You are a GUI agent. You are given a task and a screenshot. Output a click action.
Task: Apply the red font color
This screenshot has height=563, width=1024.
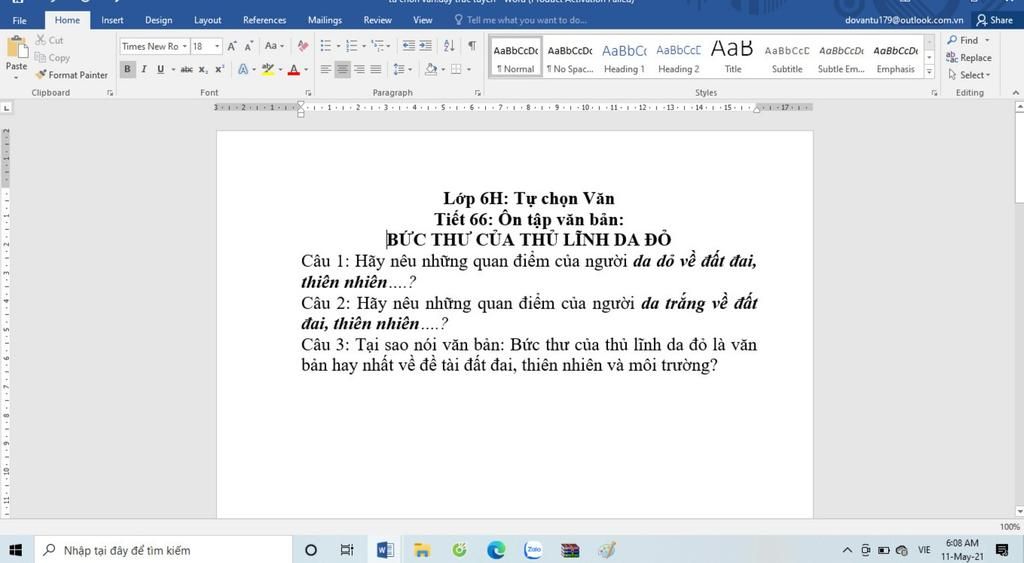click(294, 69)
